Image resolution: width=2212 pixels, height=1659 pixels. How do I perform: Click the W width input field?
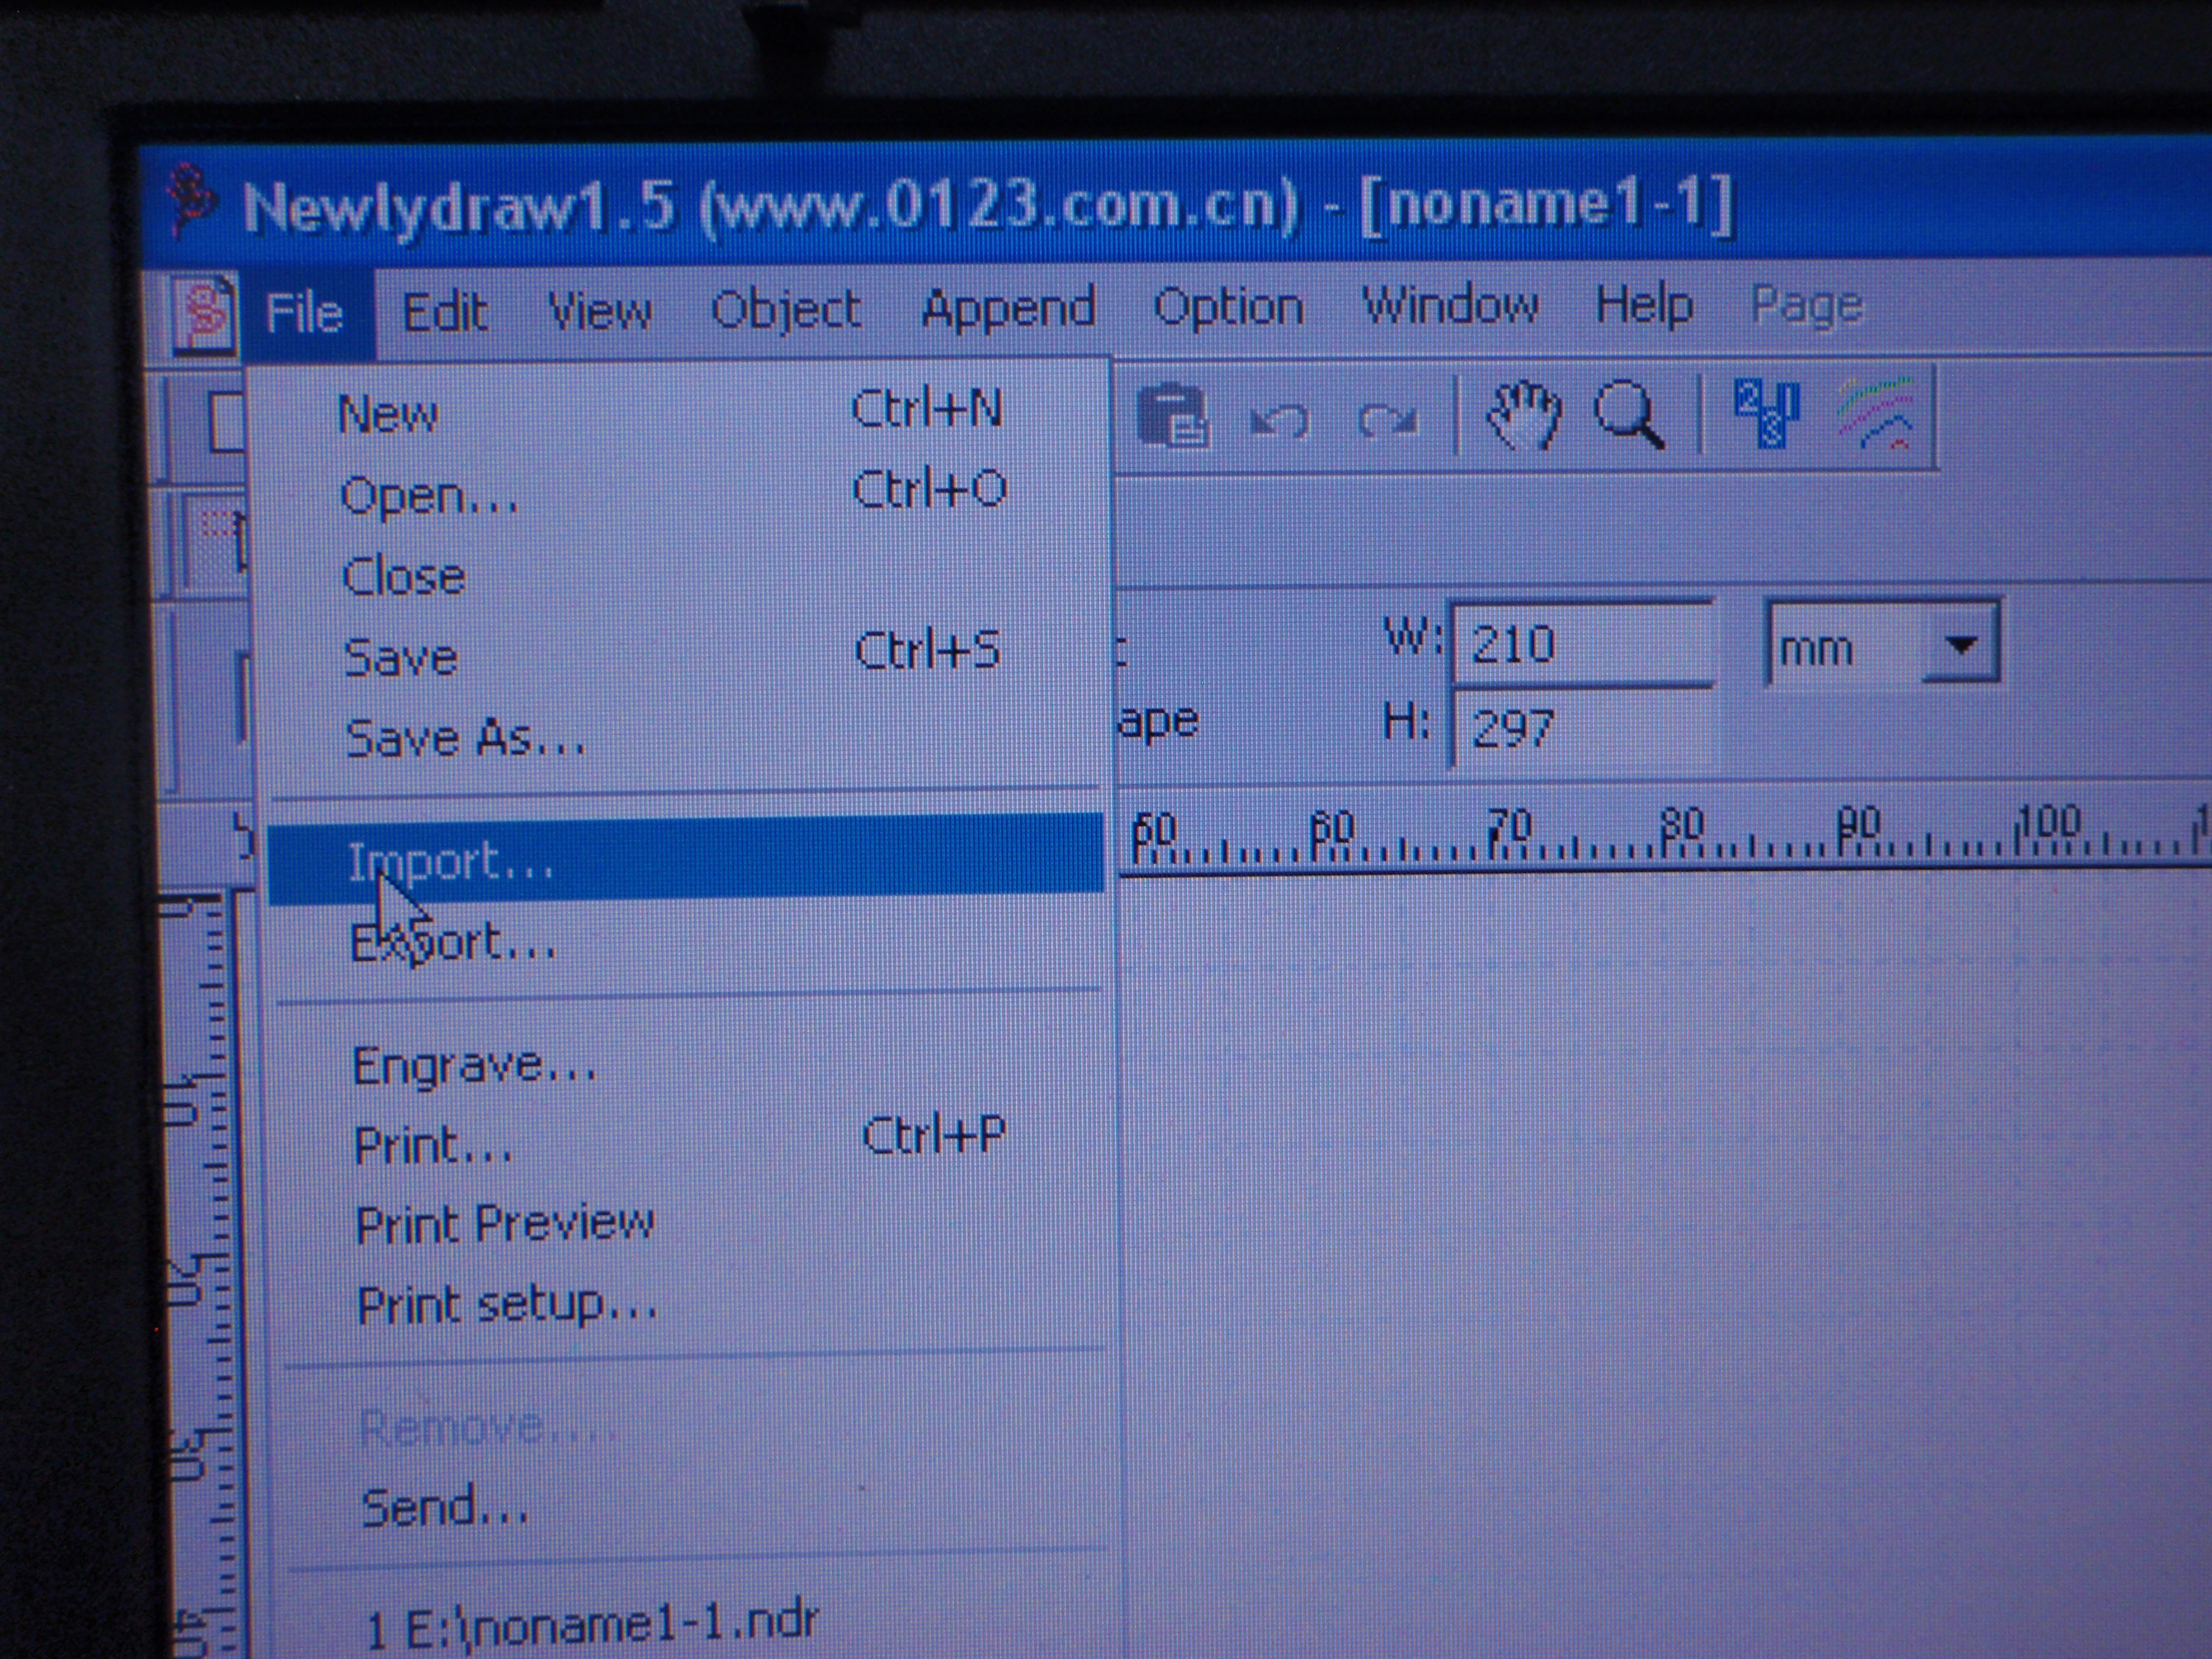1583,645
